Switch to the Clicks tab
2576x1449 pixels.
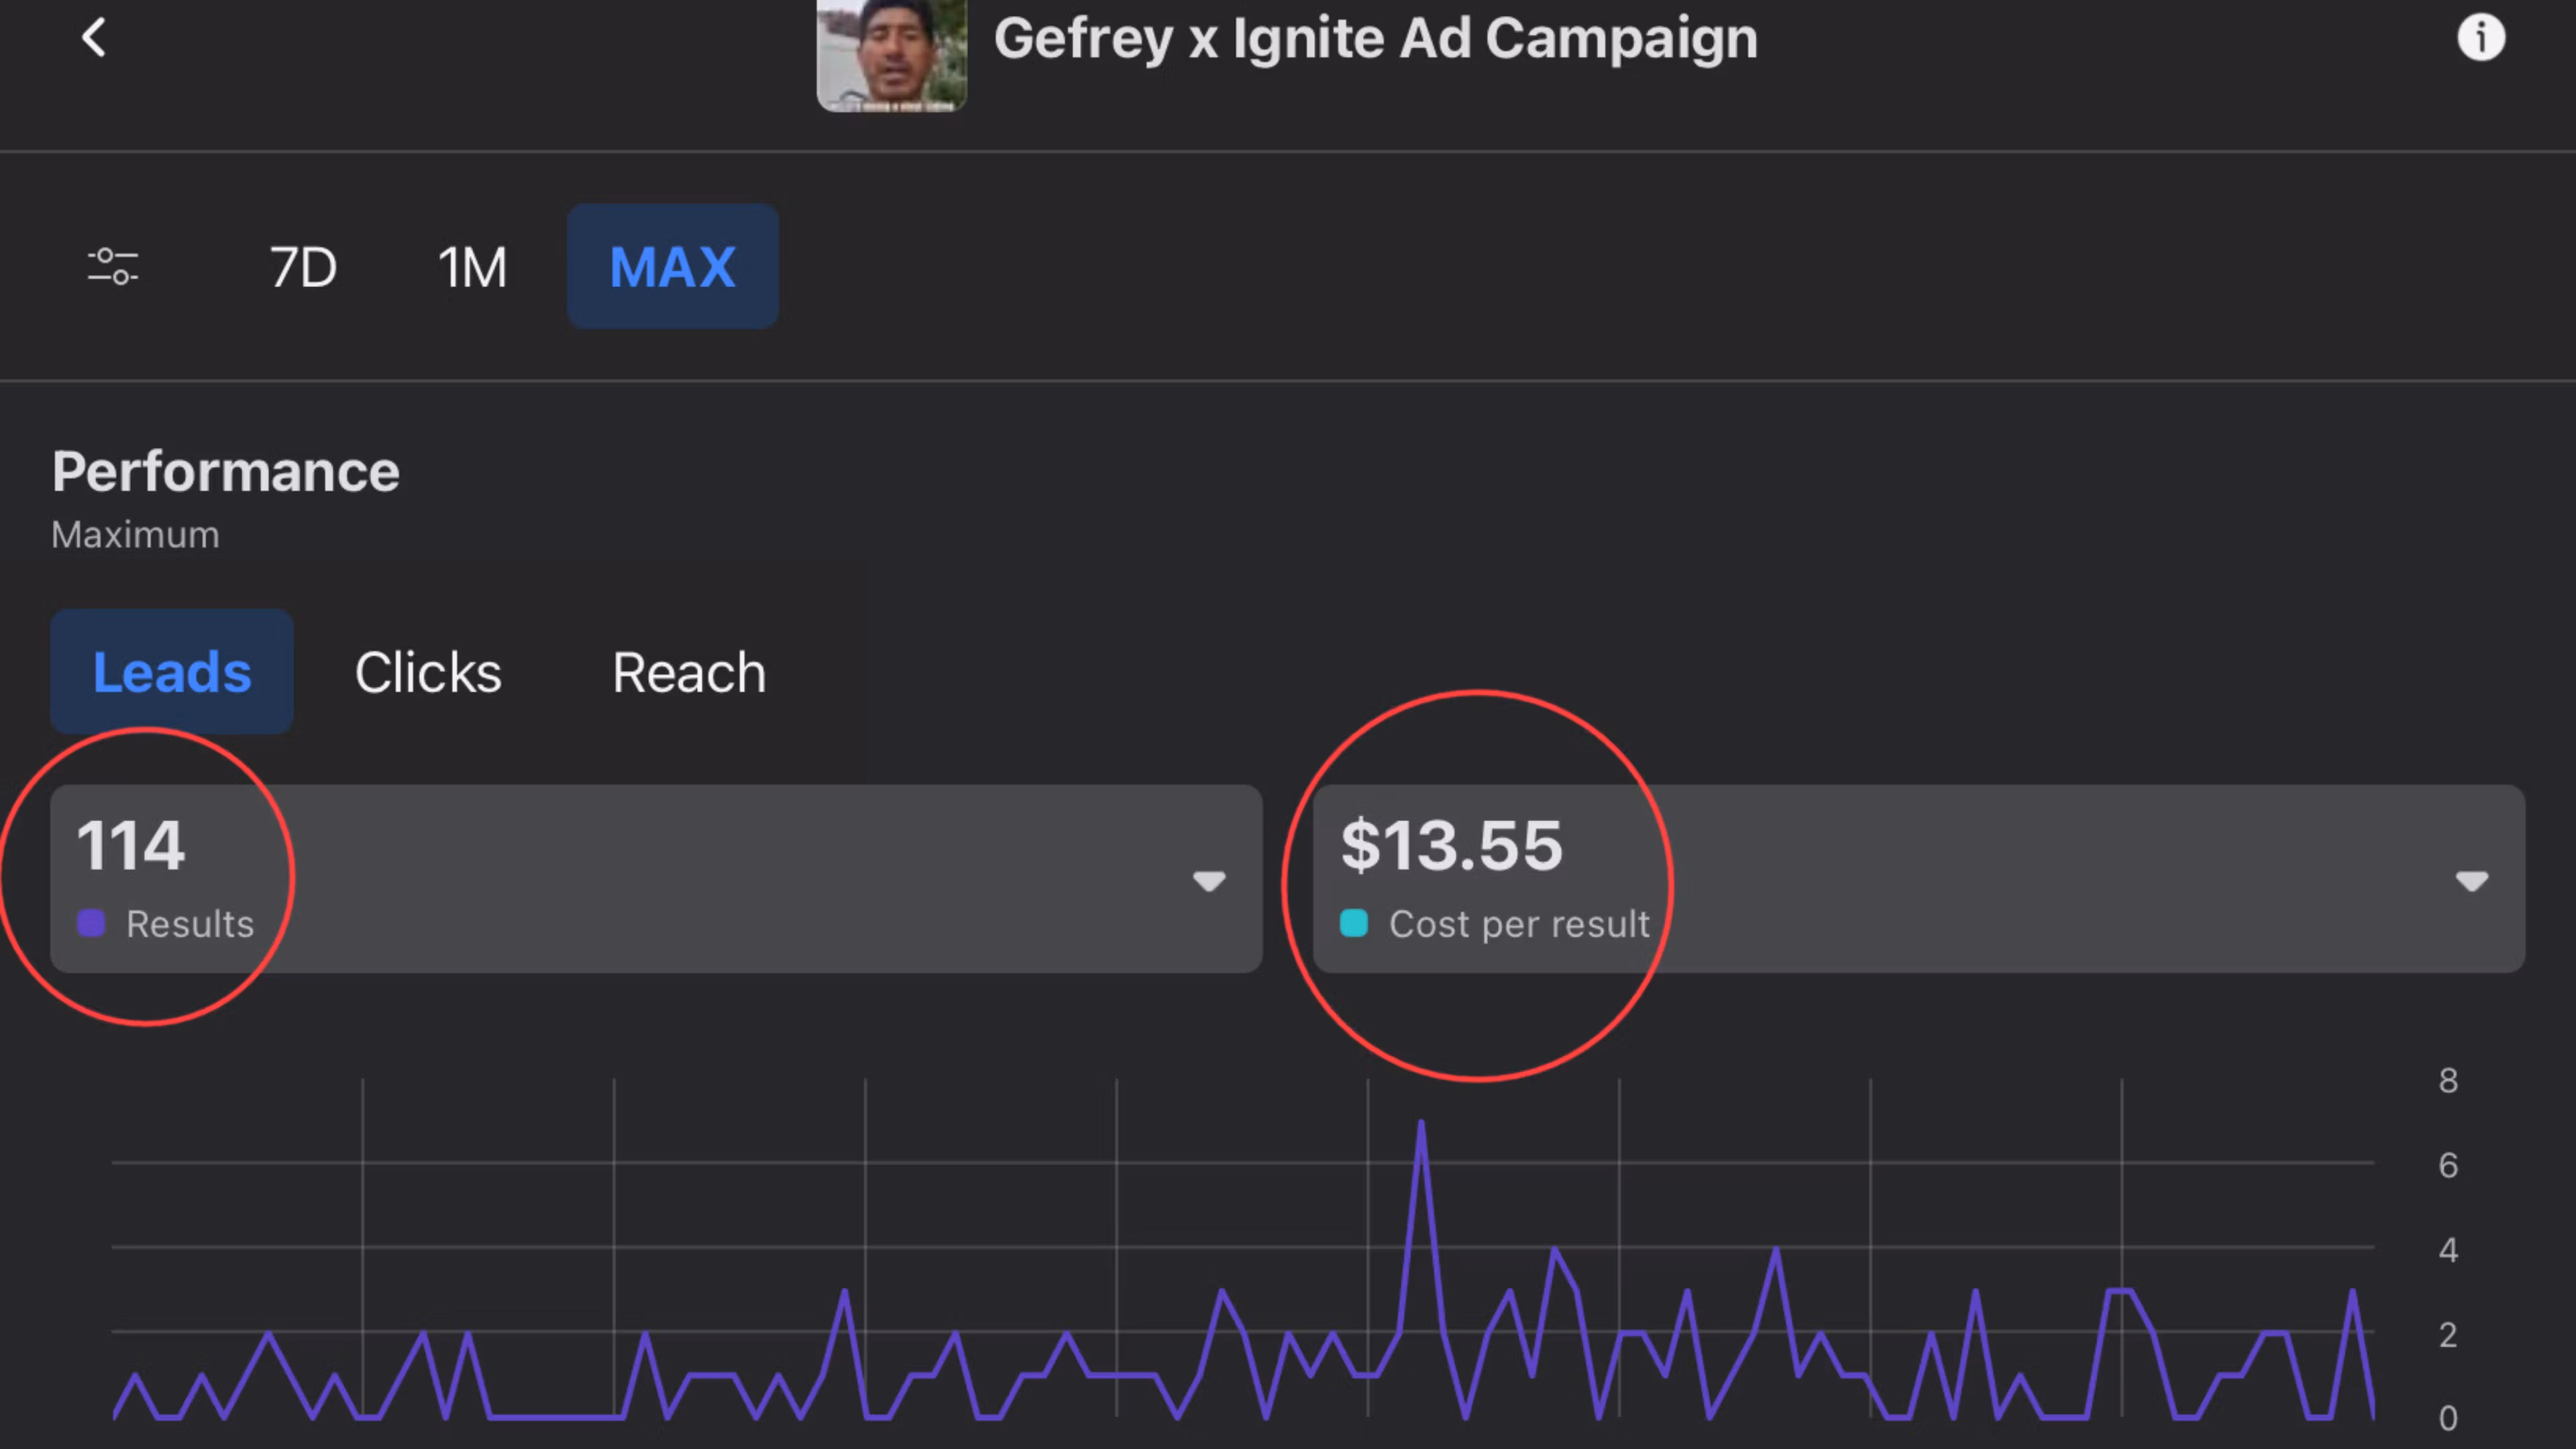428,672
